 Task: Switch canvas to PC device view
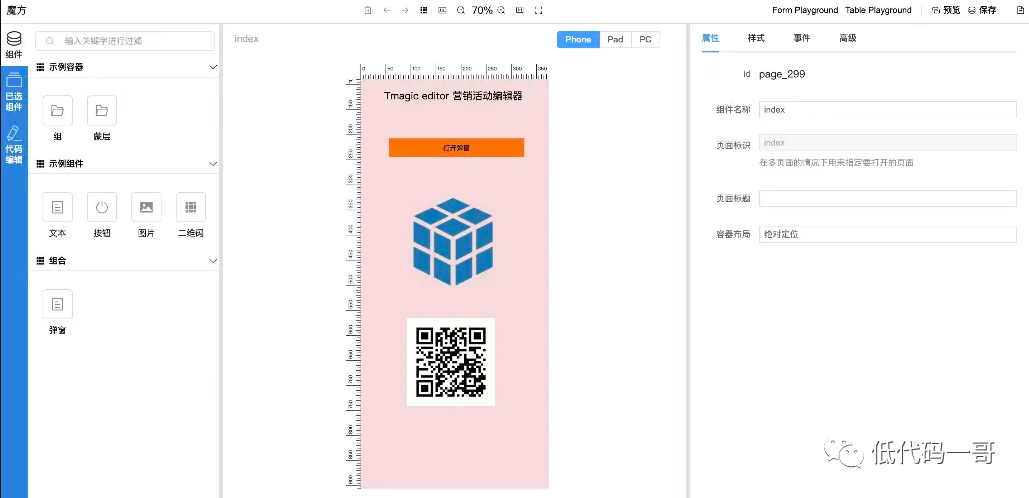[x=645, y=39]
